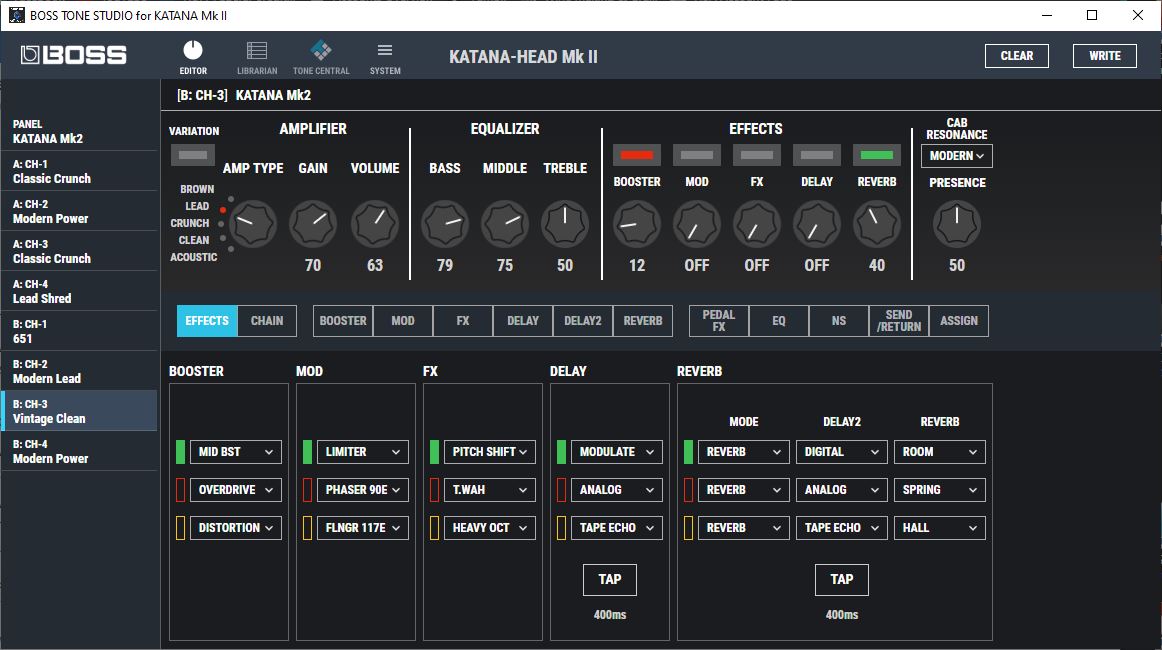Select yellow slot beside TAPE ECHO delay

coord(561,528)
